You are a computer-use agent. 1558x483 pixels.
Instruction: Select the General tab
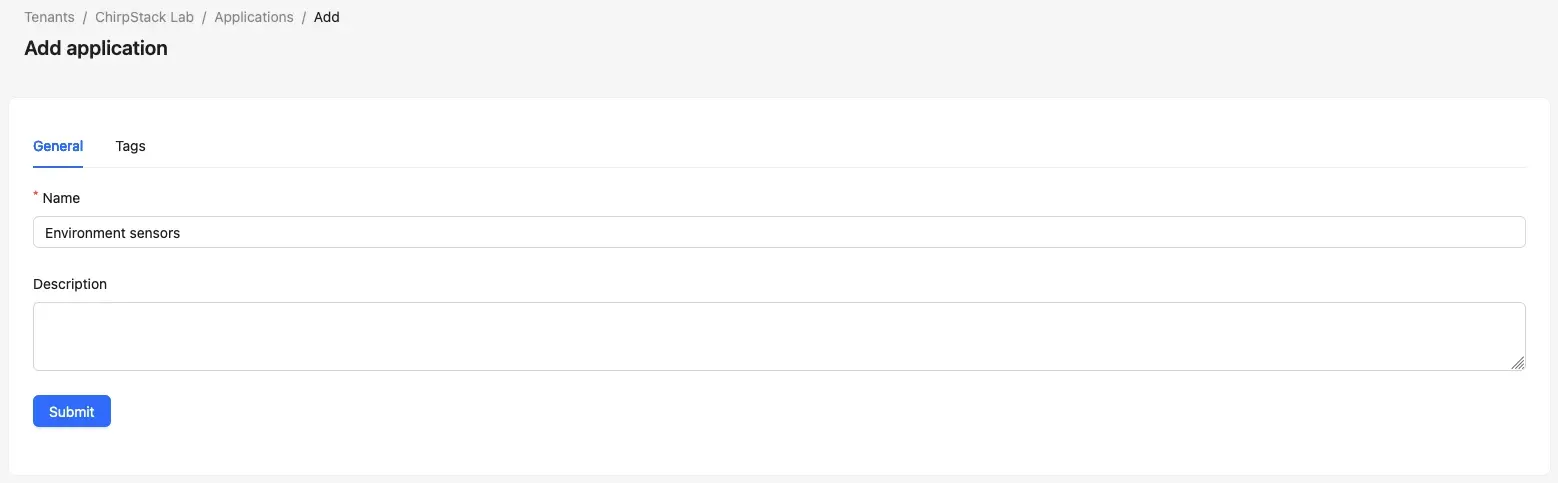[58, 146]
